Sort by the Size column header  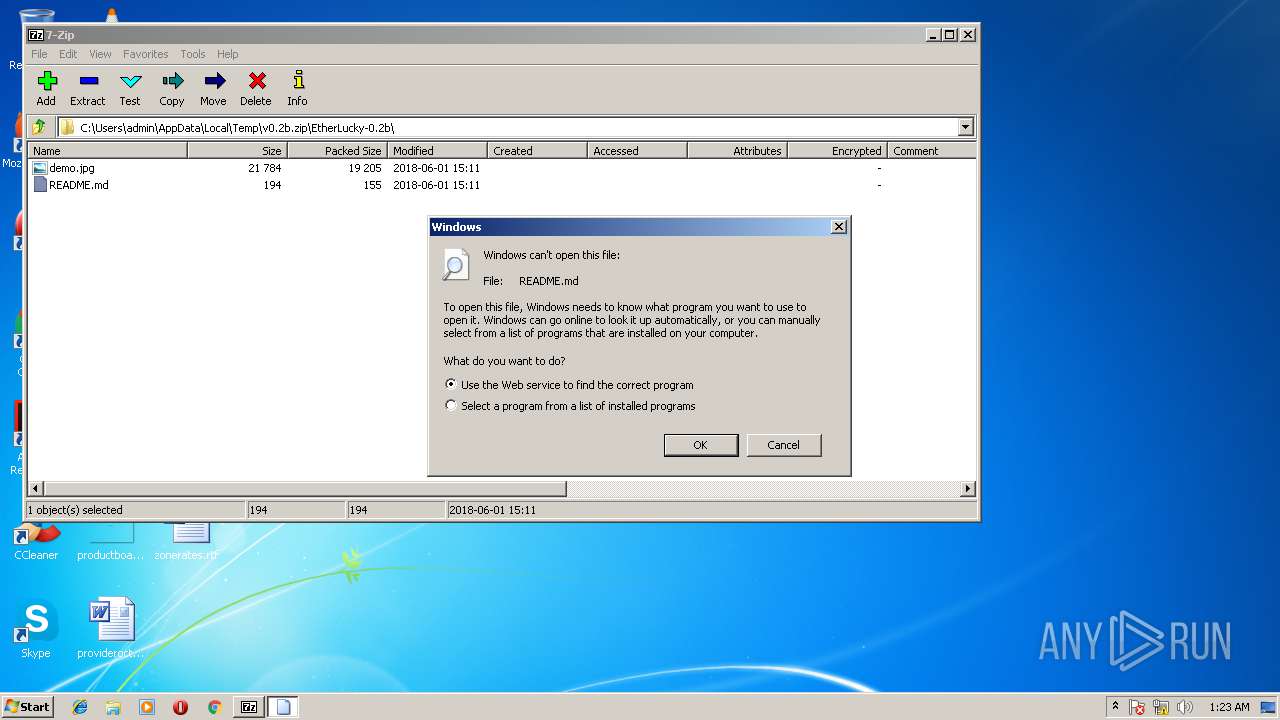click(238, 151)
